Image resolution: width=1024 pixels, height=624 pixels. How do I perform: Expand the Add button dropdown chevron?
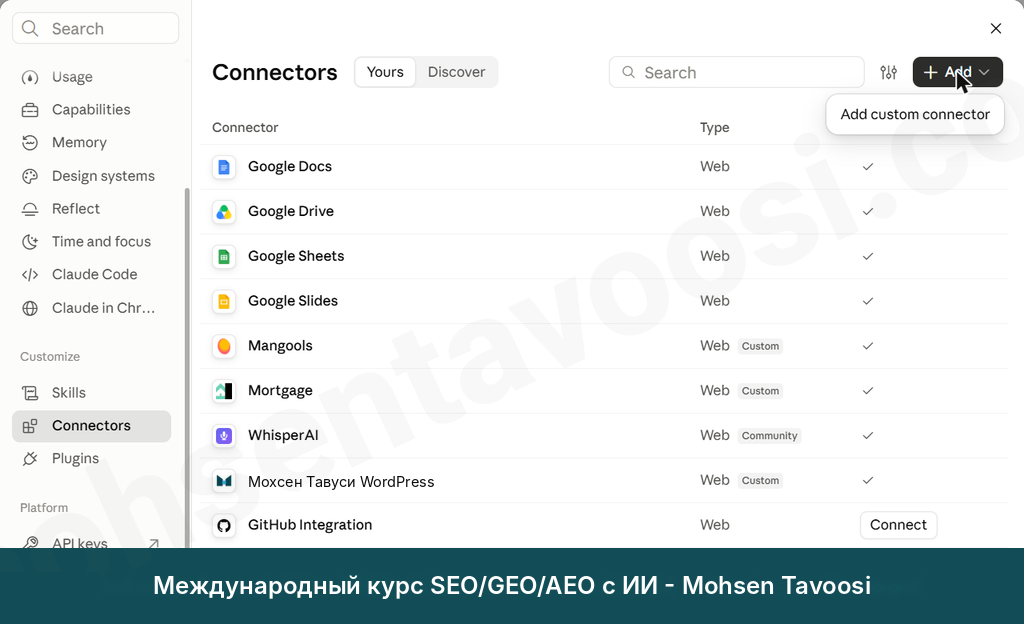click(x=984, y=72)
